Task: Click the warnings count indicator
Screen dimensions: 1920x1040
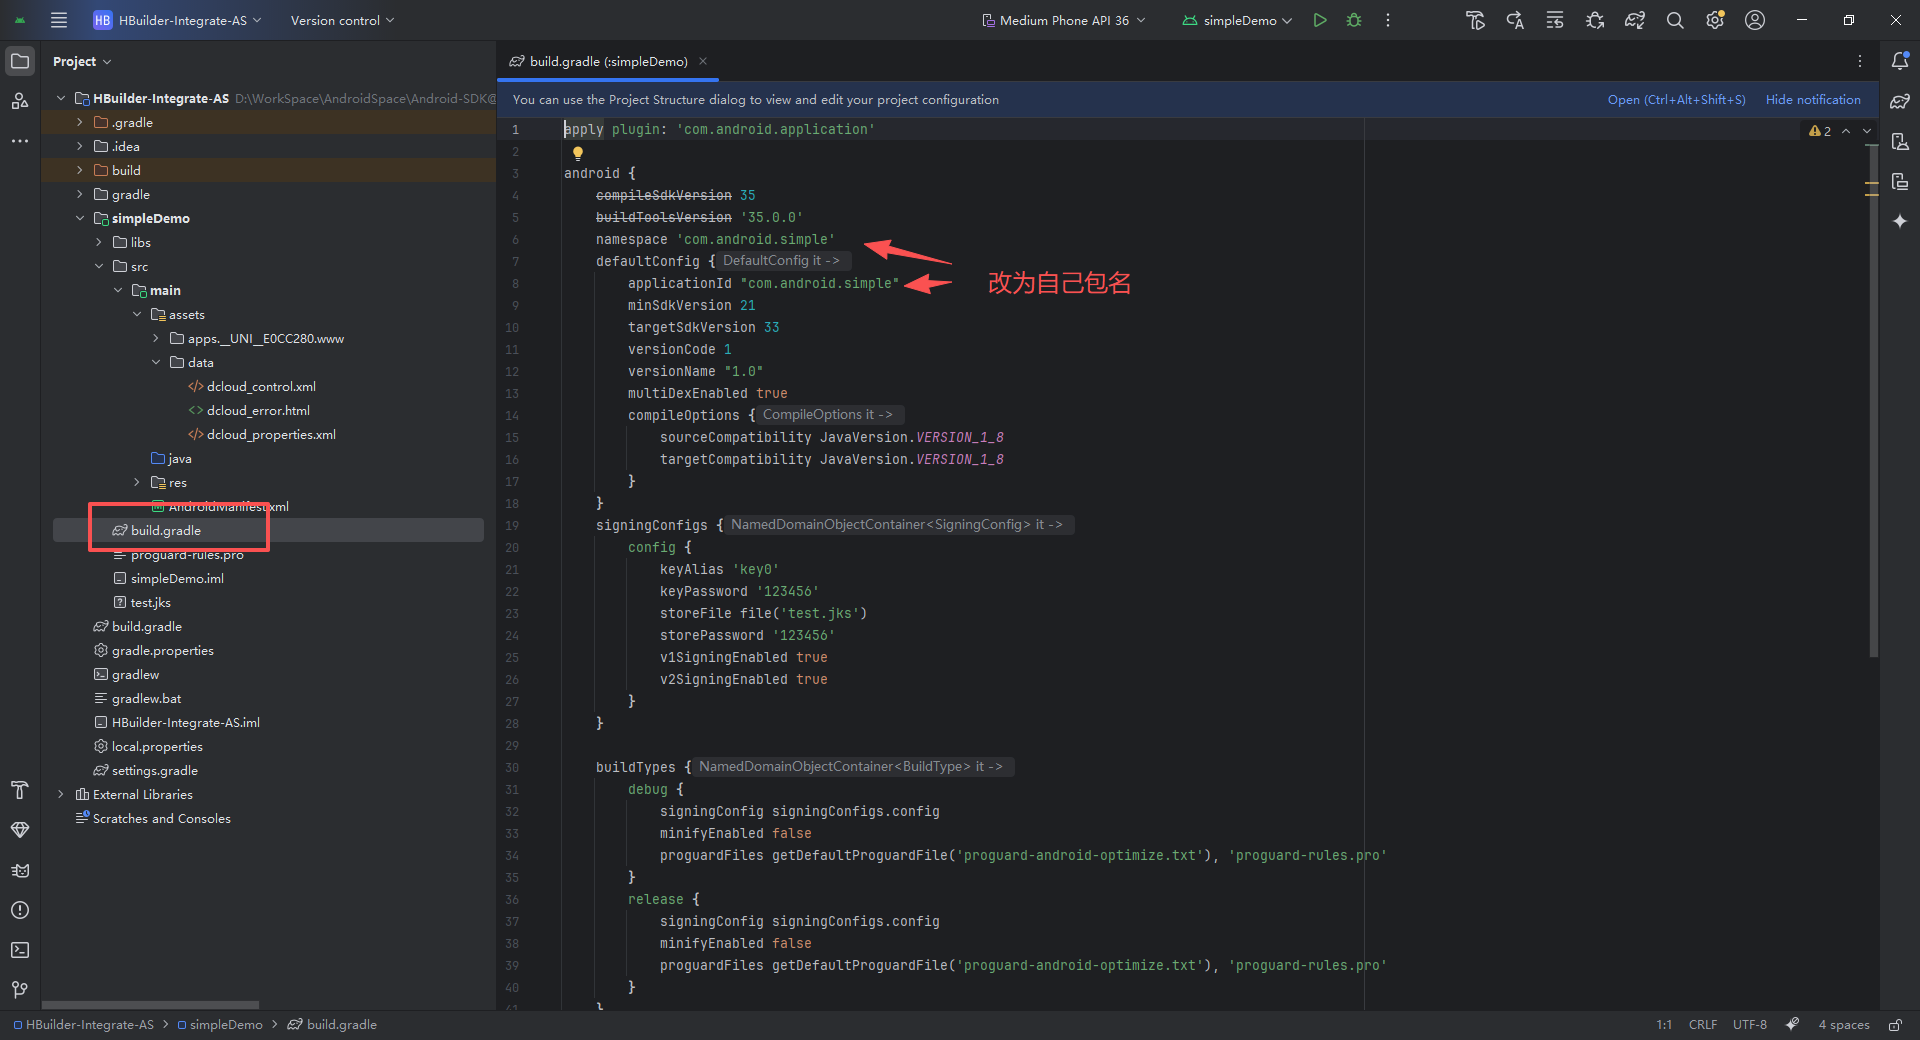Action: (1820, 131)
